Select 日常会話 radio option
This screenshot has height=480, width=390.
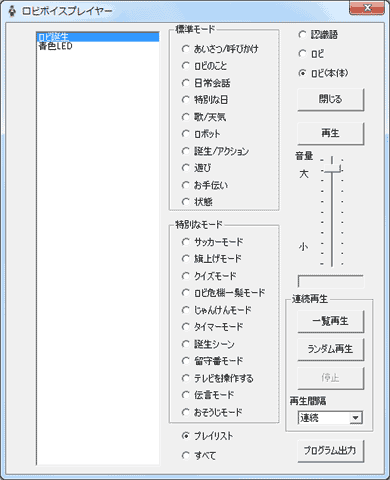pyautogui.click(x=185, y=83)
